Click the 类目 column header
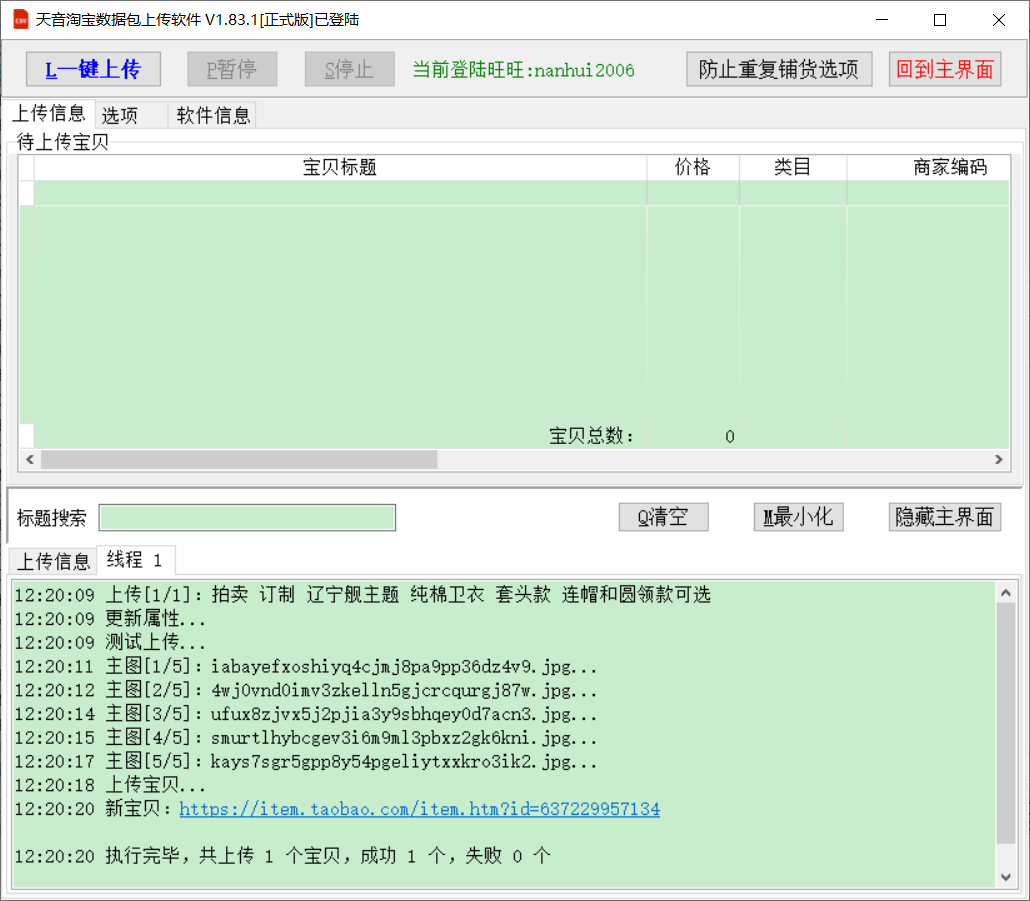1030x901 pixels. [792, 168]
